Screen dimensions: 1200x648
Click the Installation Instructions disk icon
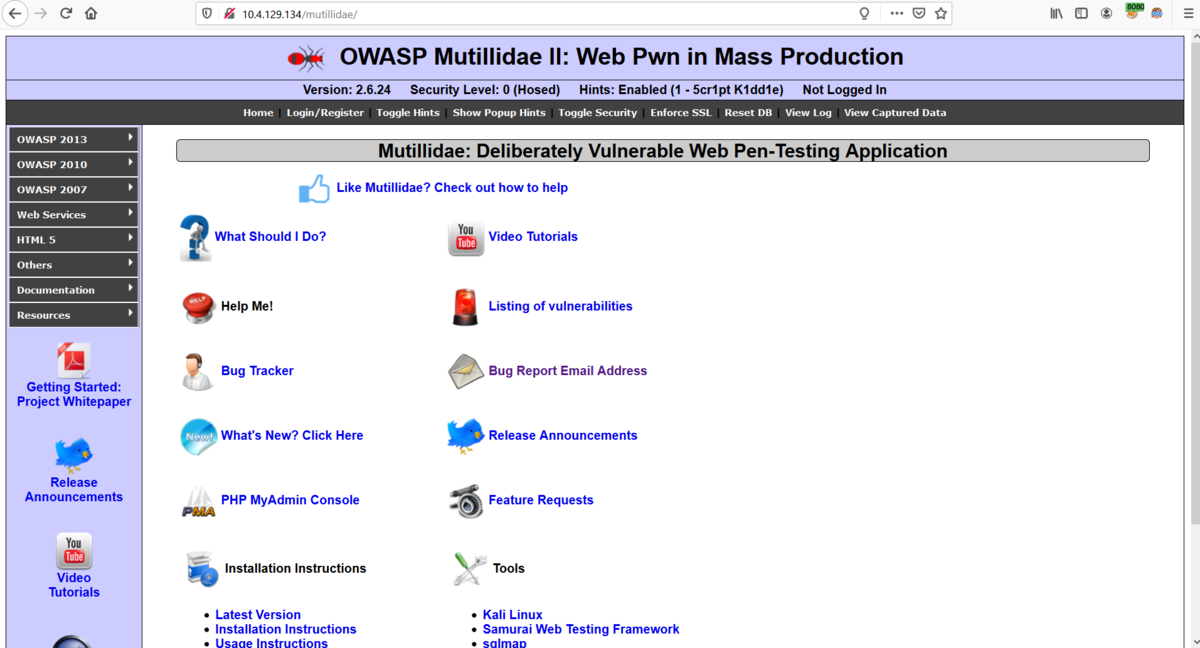[x=202, y=569]
